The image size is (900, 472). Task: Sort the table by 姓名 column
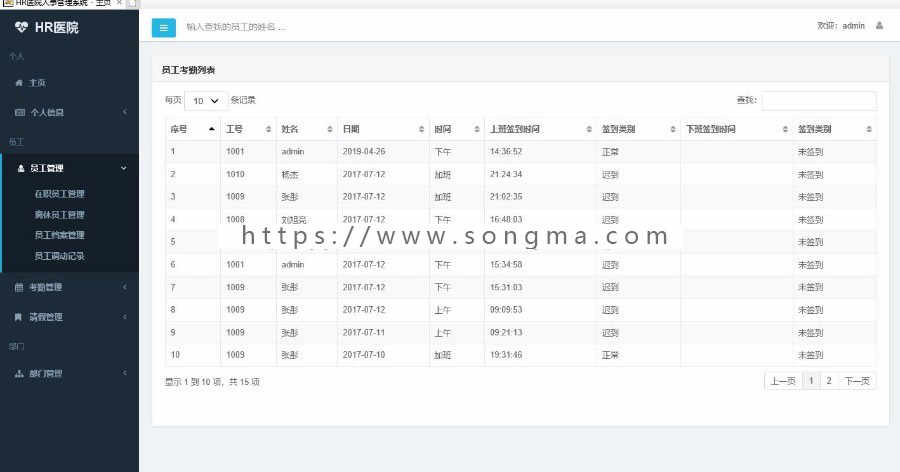click(x=307, y=129)
